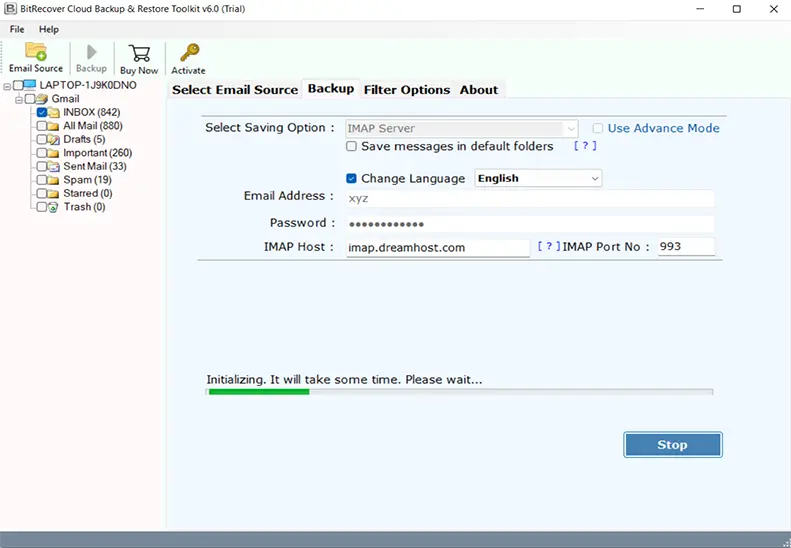This screenshot has height=548, width=791.
Task: Click the Email Source toolbar icon
Action: (36, 53)
